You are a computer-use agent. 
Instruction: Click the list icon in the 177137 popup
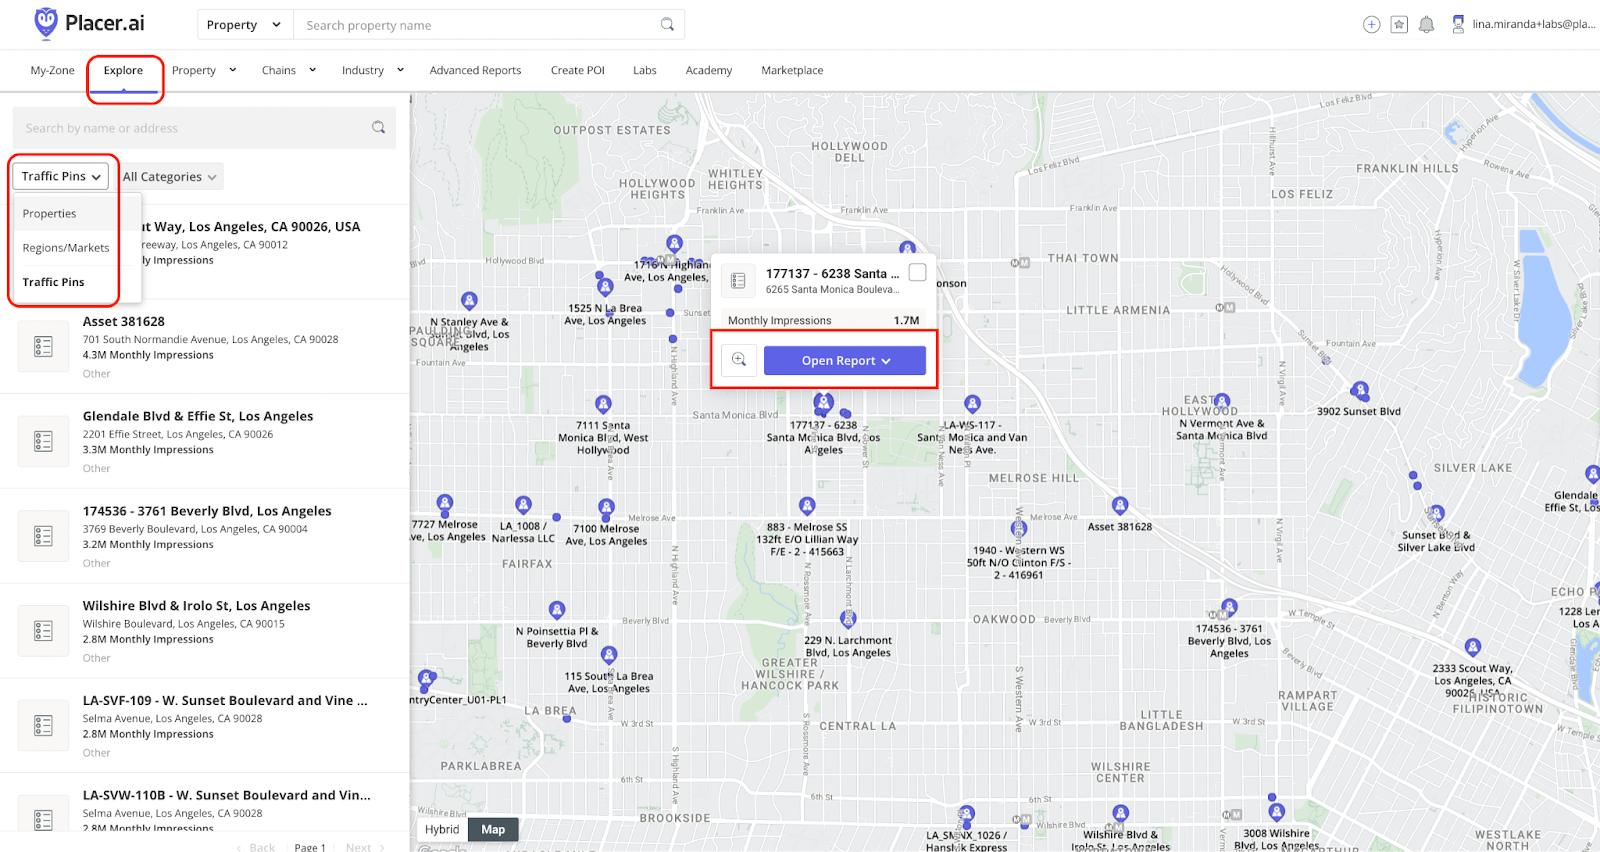point(738,281)
